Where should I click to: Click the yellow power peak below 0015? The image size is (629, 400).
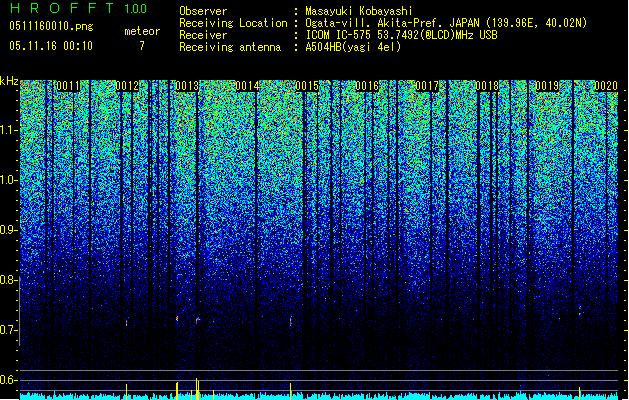[291, 391]
